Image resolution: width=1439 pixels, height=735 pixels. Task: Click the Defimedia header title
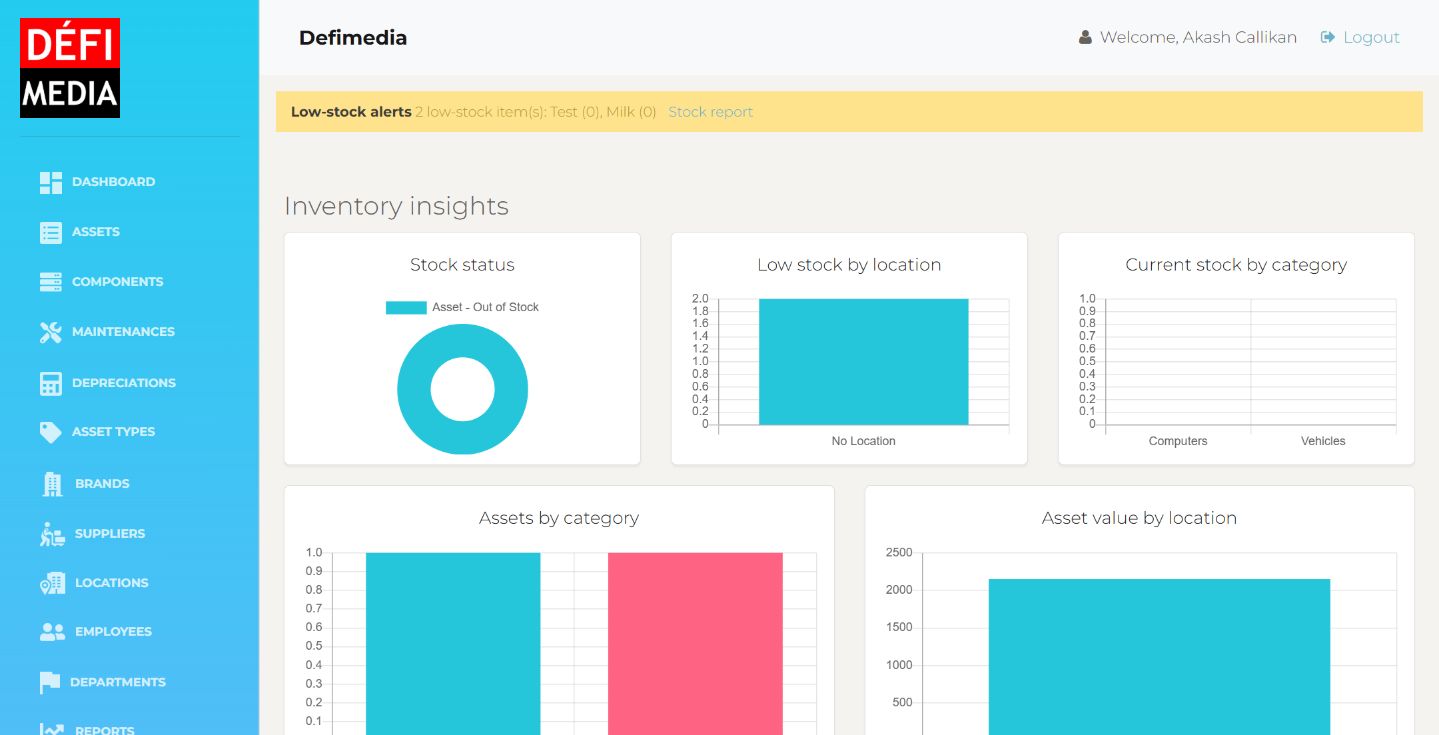(353, 38)
